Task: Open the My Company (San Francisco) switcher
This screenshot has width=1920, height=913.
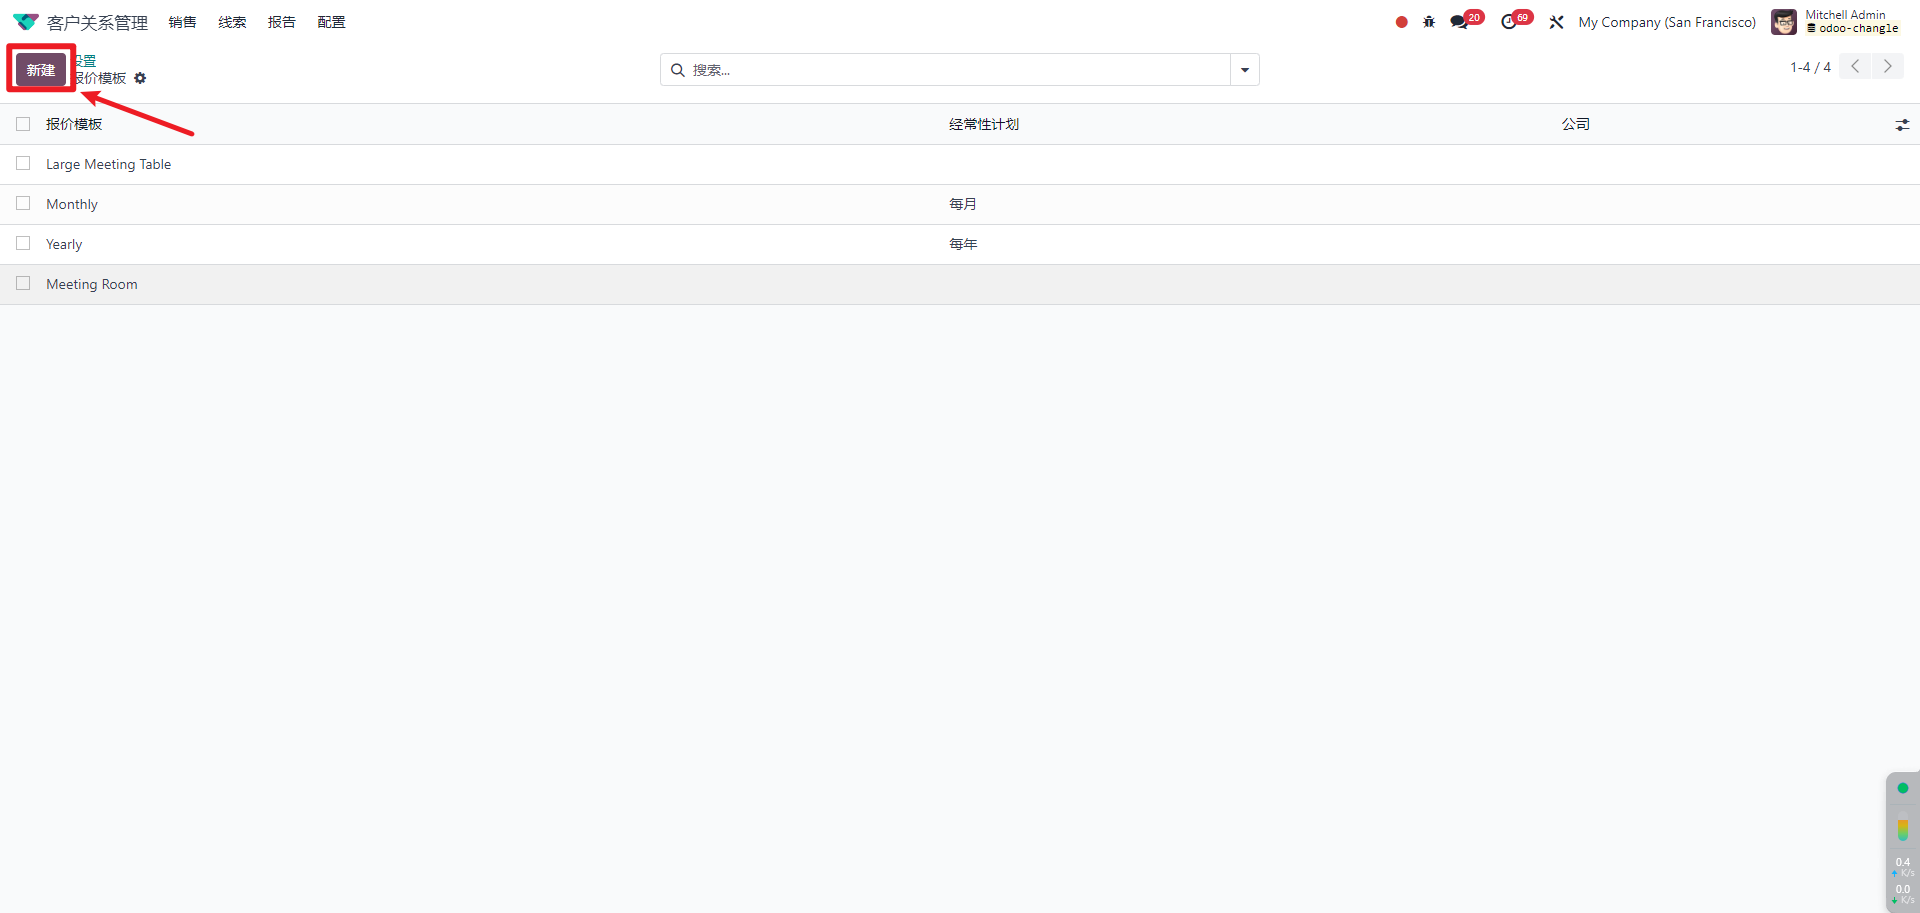Action: pyautogui.click(x=1666, y=22)
